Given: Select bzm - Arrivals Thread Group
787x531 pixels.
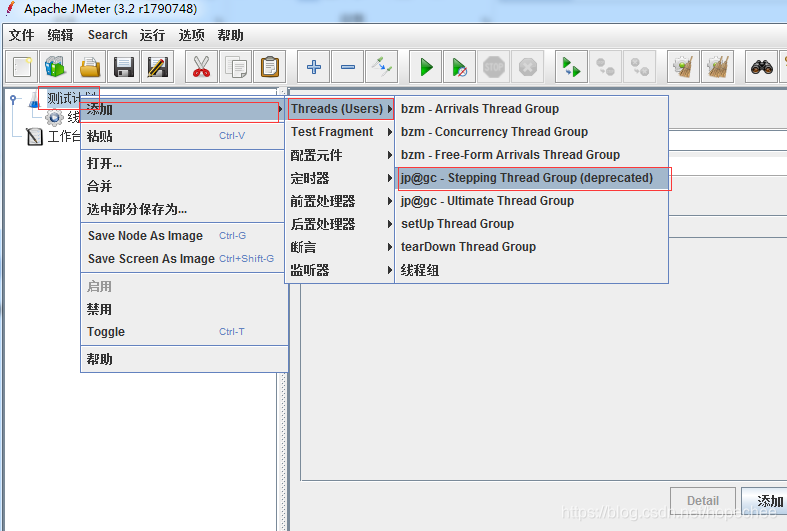Looking at the screenshot, I should [532, 109].
